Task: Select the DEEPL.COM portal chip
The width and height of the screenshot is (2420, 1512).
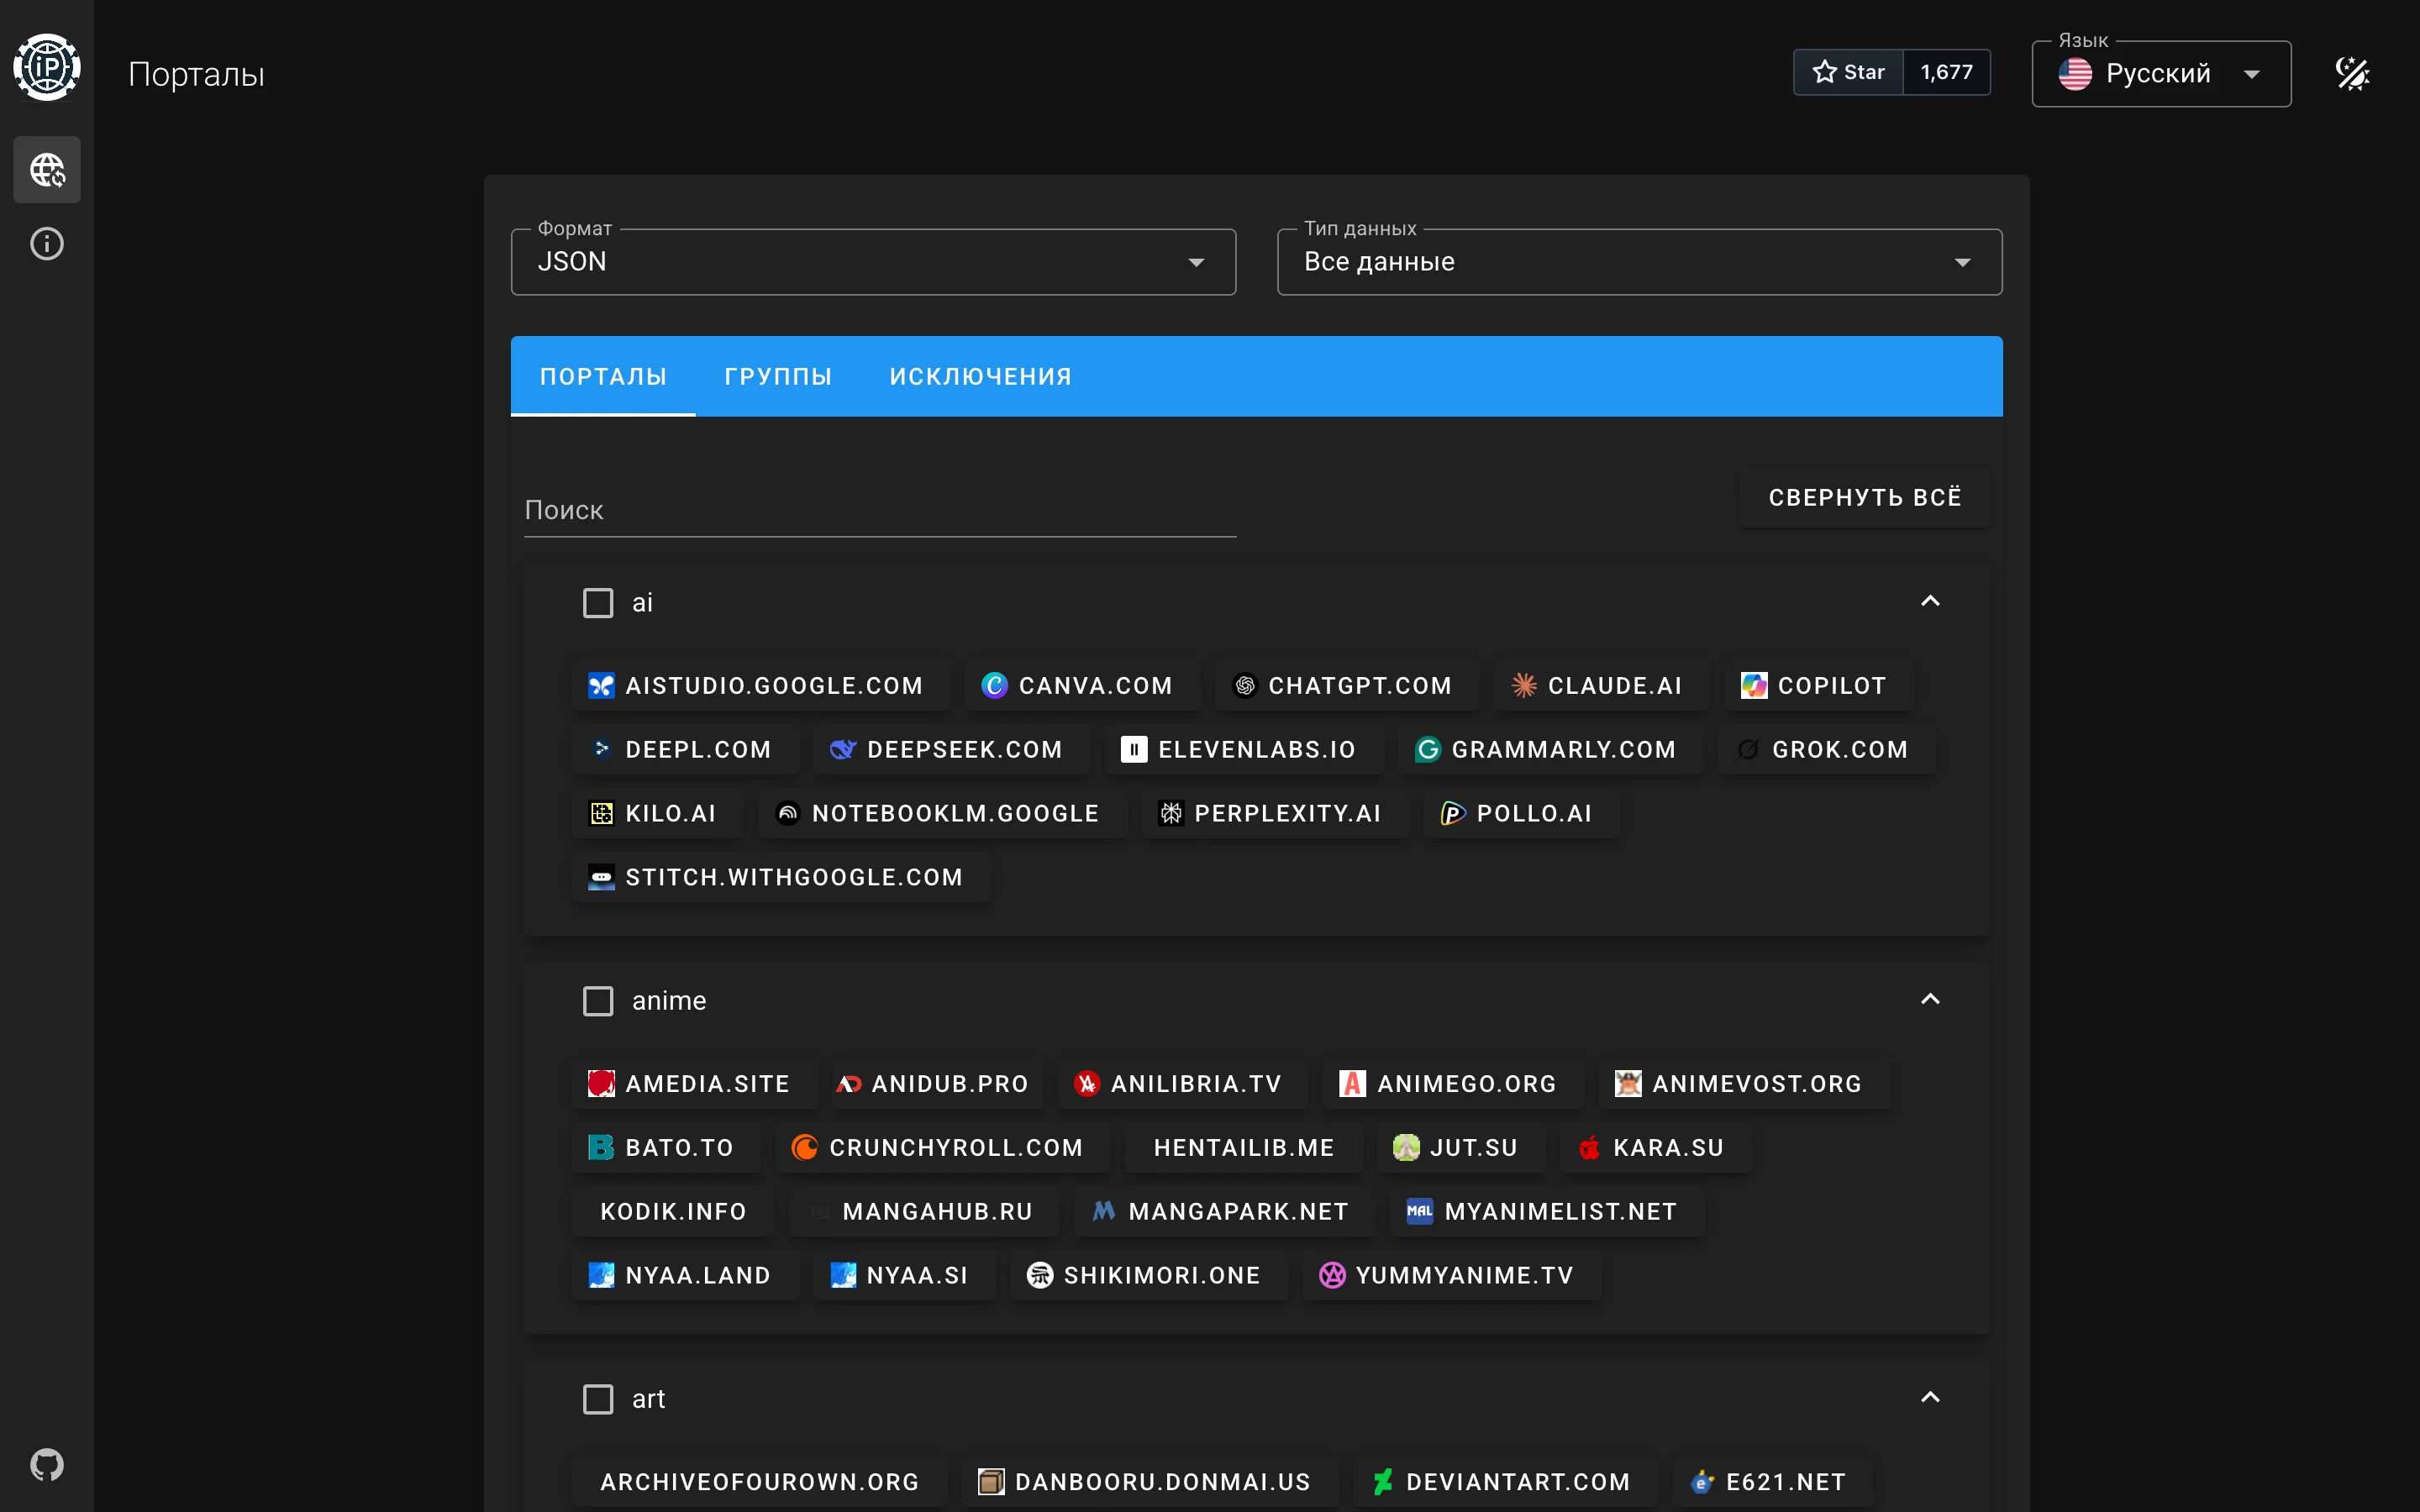Action: tap(685, 750)
